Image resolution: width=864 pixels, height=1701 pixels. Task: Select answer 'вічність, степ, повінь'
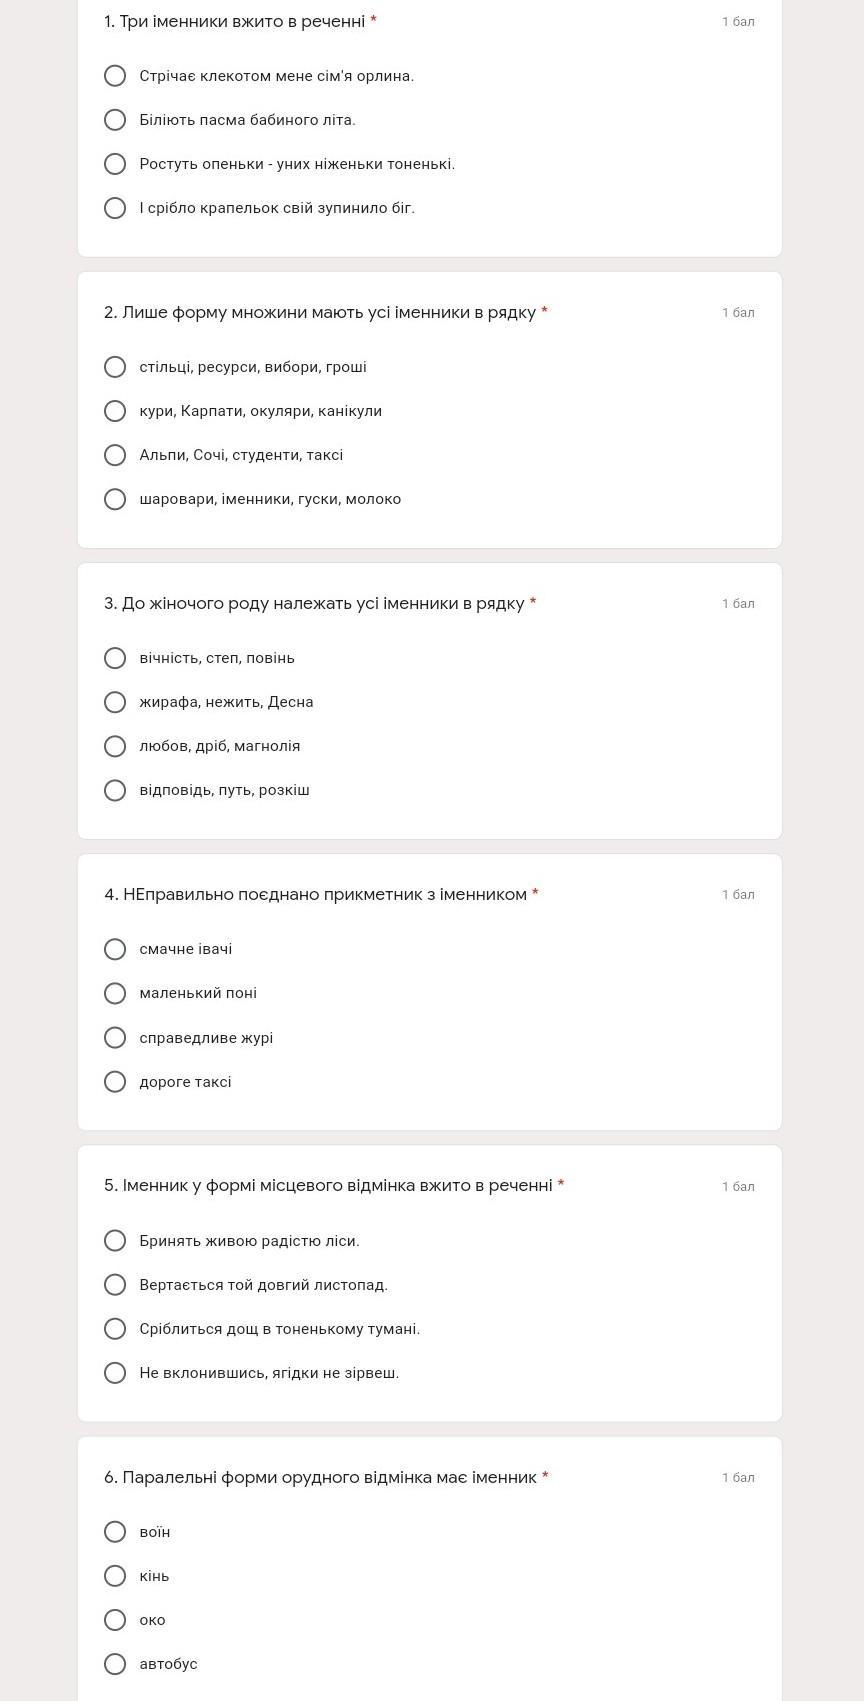(115, 658)
